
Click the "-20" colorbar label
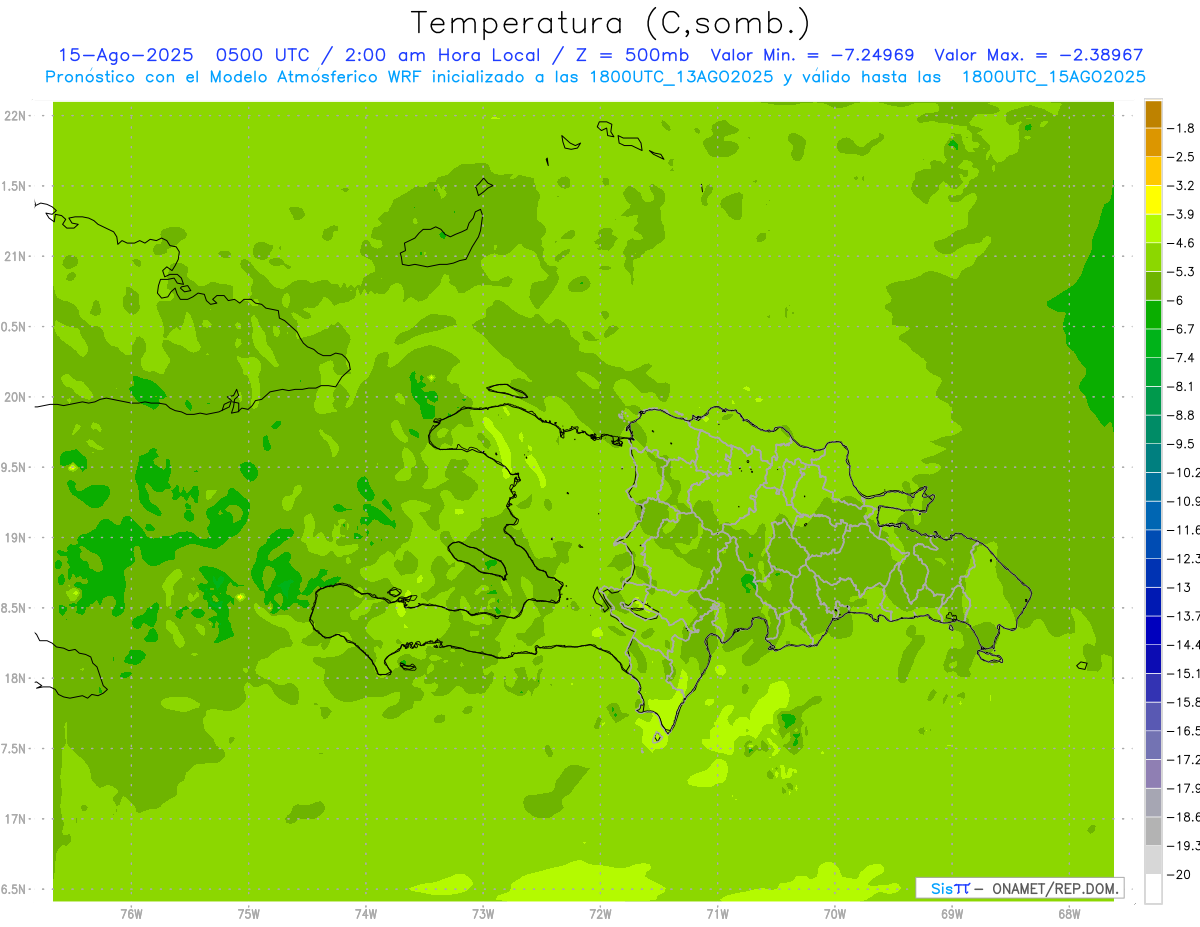coord(1179,874)
